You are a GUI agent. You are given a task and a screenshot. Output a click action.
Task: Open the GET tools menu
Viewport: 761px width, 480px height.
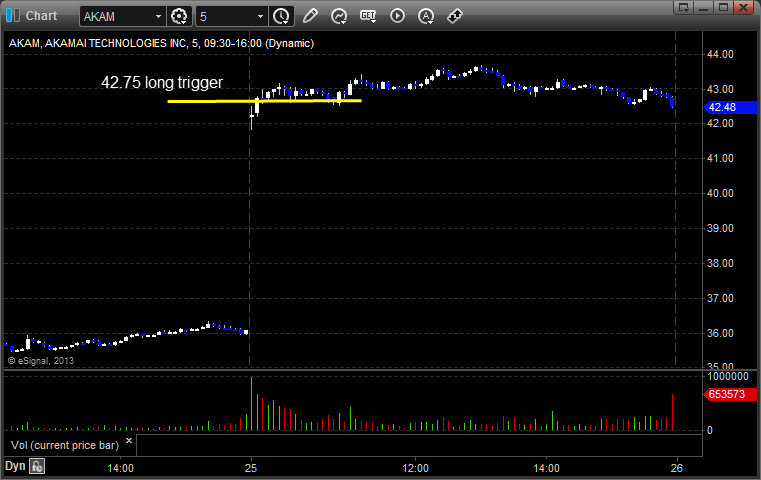pyautogui.click(x=368, y=16)
